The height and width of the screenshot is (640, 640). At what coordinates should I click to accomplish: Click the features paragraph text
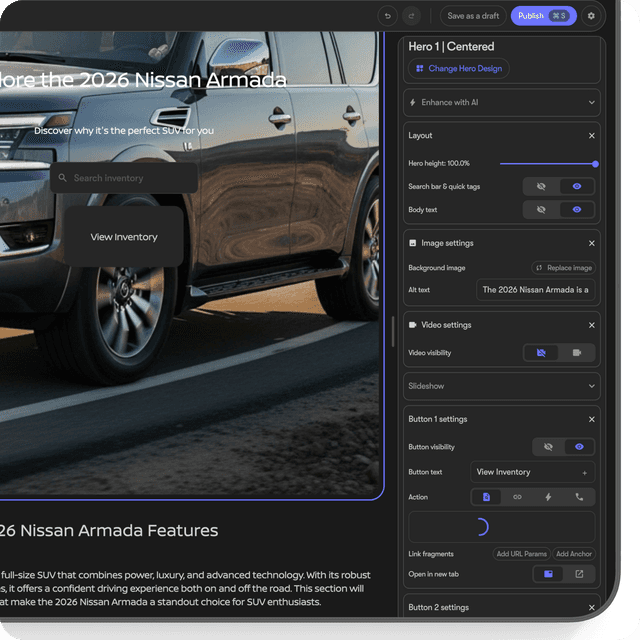[185, 589]
